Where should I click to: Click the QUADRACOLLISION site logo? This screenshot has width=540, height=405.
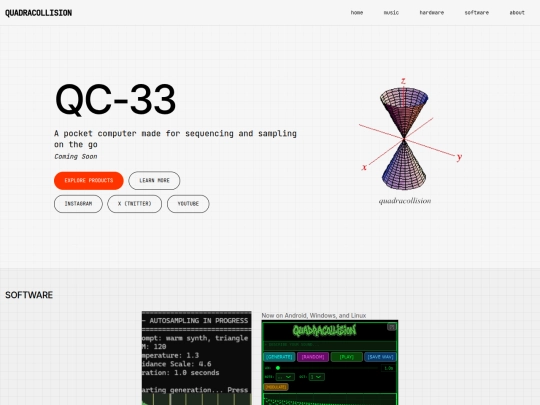pos(39,13)
